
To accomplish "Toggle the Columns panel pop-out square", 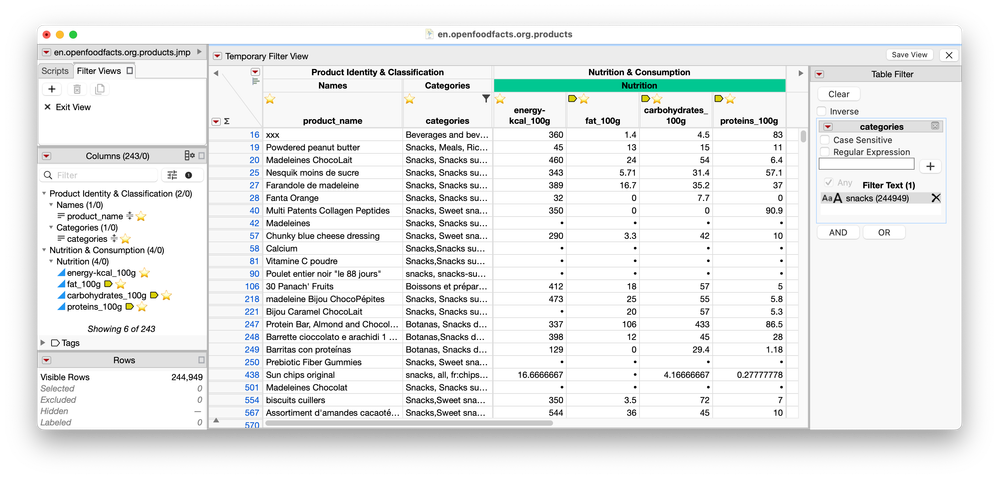I will point(201,155).
